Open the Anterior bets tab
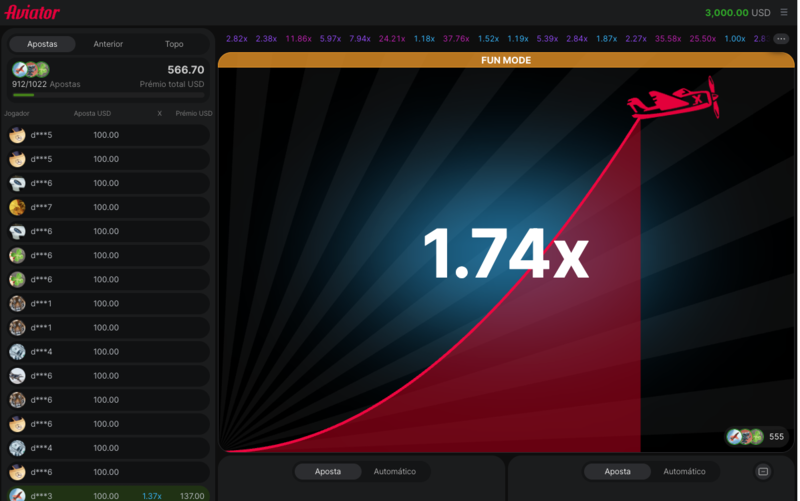Viewport: 800px width, 501px height. pyautogui.click(x=108, y=44)
